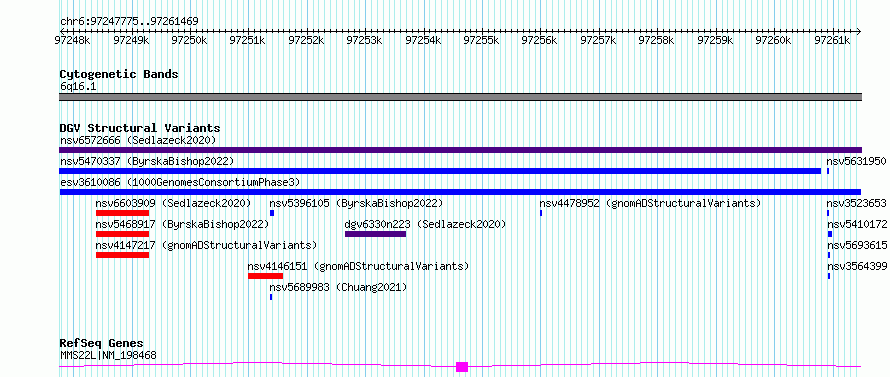Open the nsv4147217 (gnomADStructuralVariants) label
Viewport: 890px width, 377px height.
206,245
